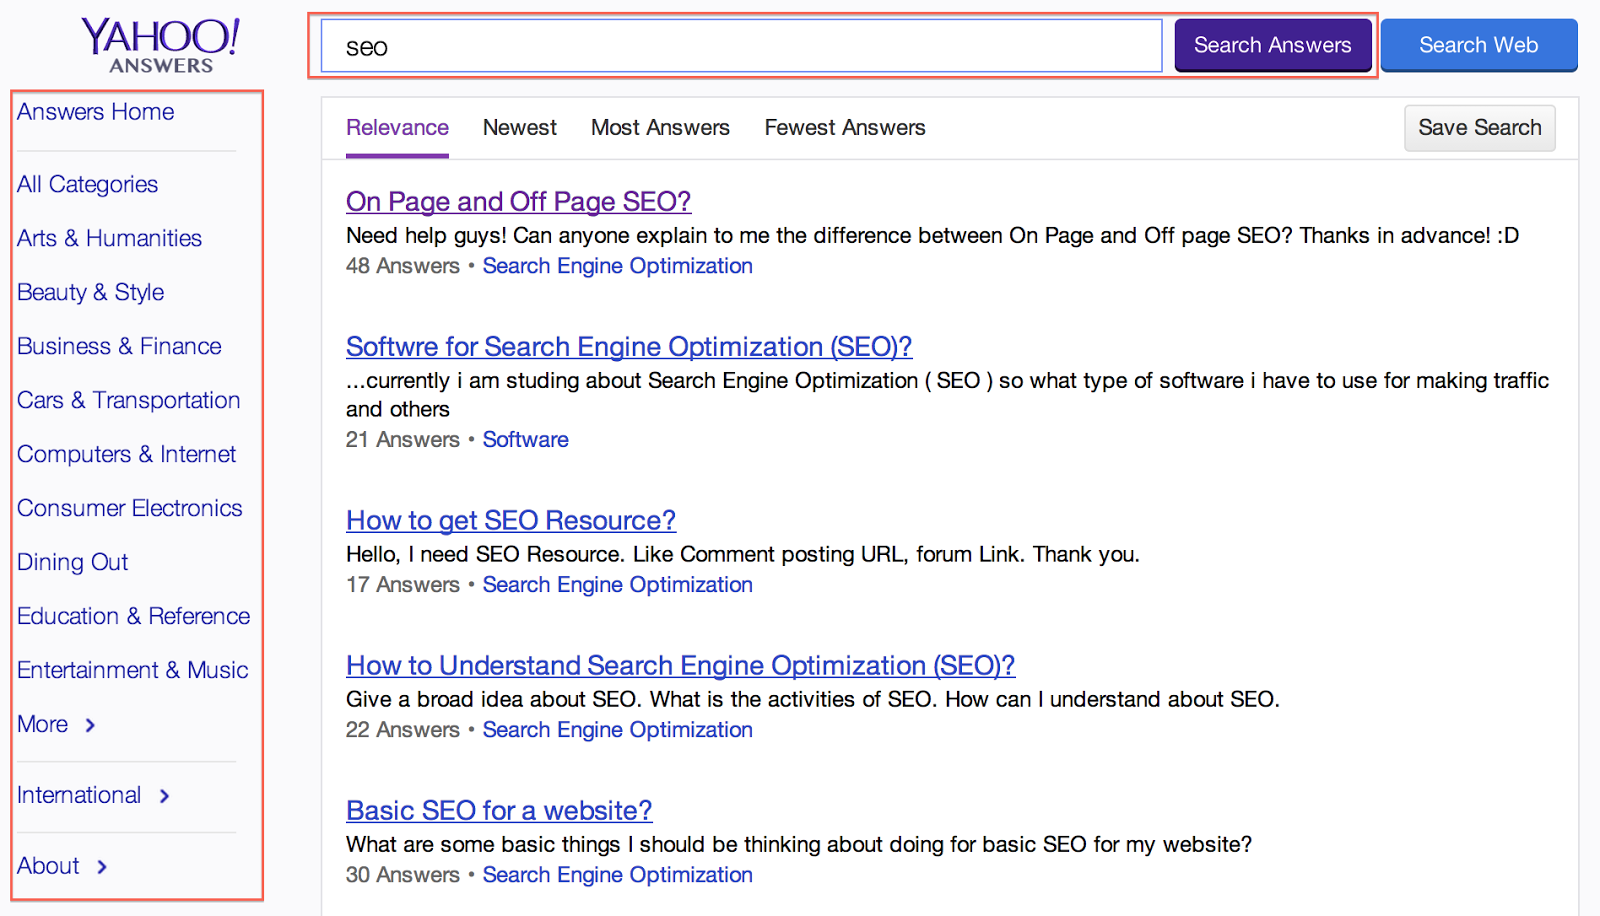
Task: Click the More link in sidebar
Action: click(x=43, y=724)
